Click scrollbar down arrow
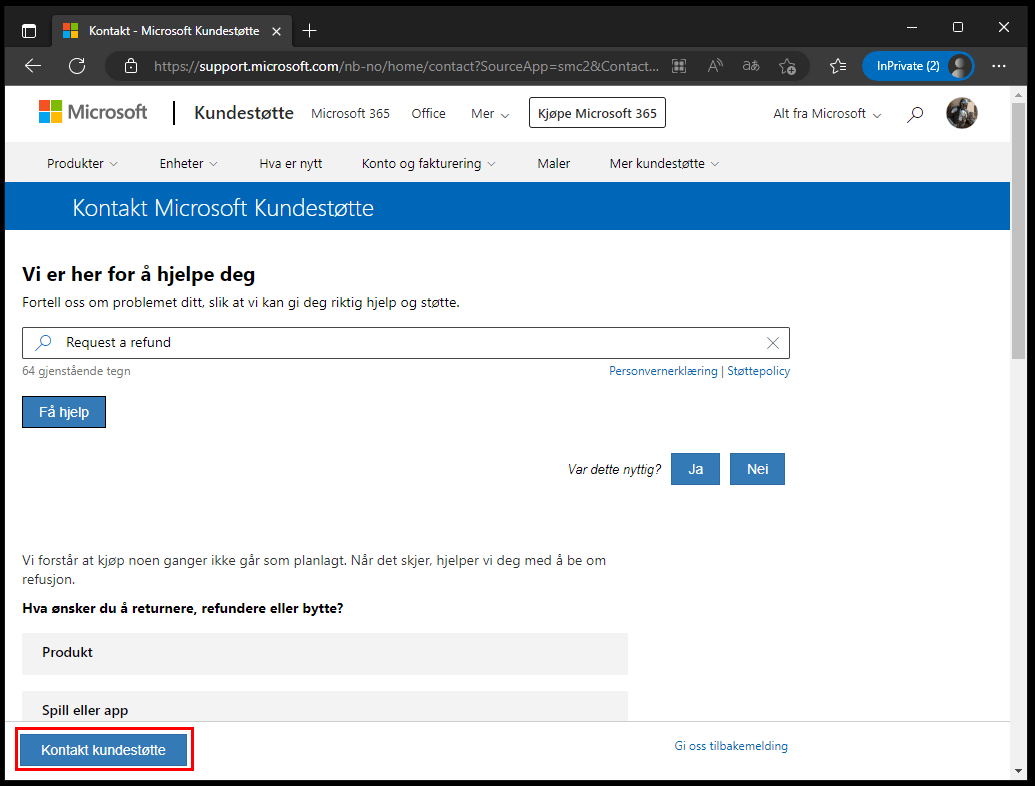1035x786 pixels. click(1018, 771)
